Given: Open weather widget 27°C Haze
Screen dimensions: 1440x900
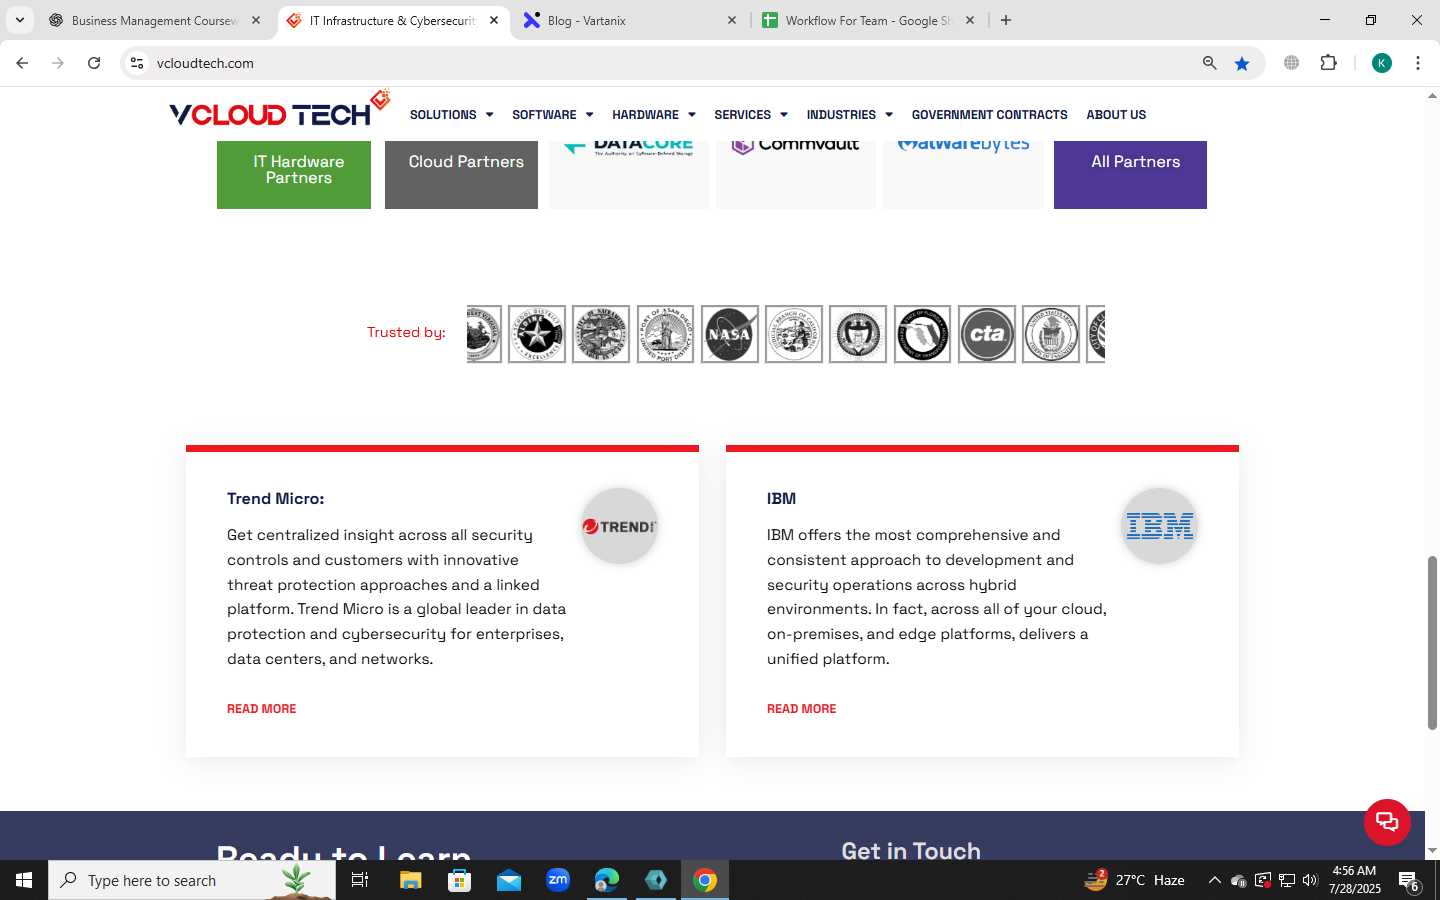Looking at the screenshot, I should [1135, 880].
